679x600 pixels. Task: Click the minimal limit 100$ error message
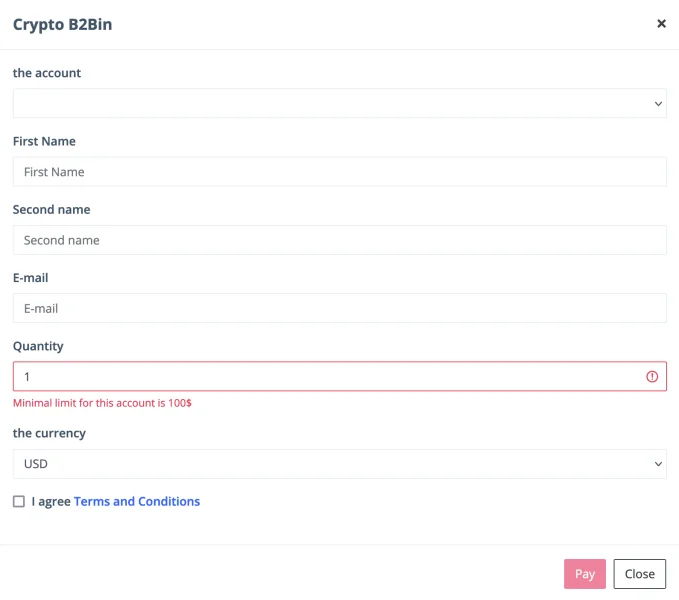(102, 404)
